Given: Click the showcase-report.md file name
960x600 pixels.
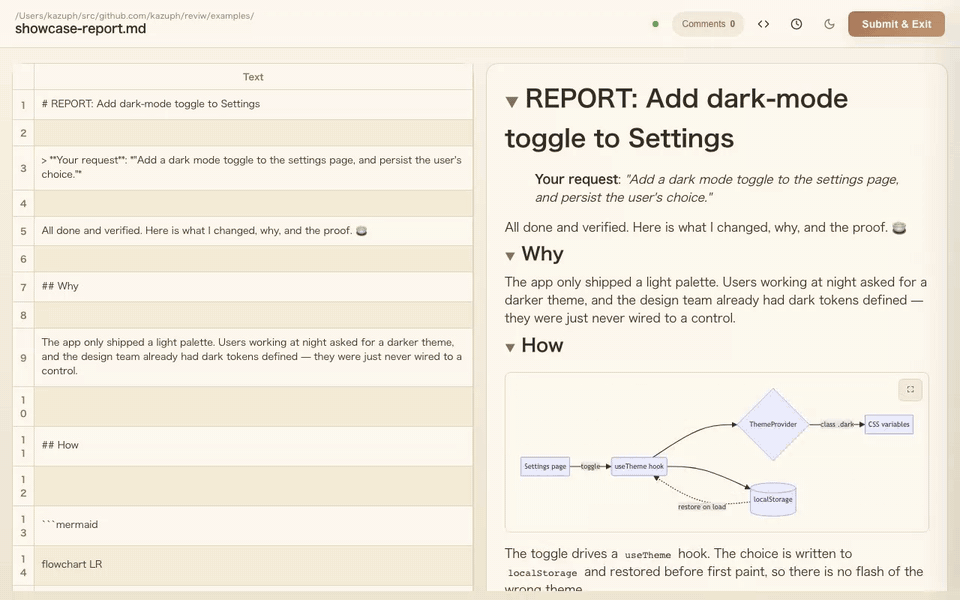Looking at the screenshot, I should 80,29.
